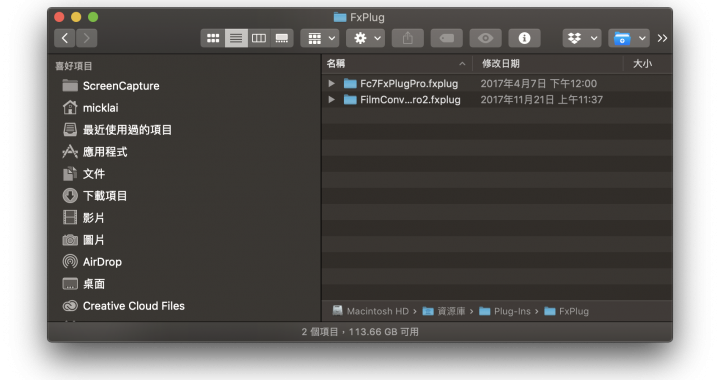Click the 應用程式 apps icon
The width and height of the screenshot is (720, 380).
pyautogui.click(x=70, y=151)
